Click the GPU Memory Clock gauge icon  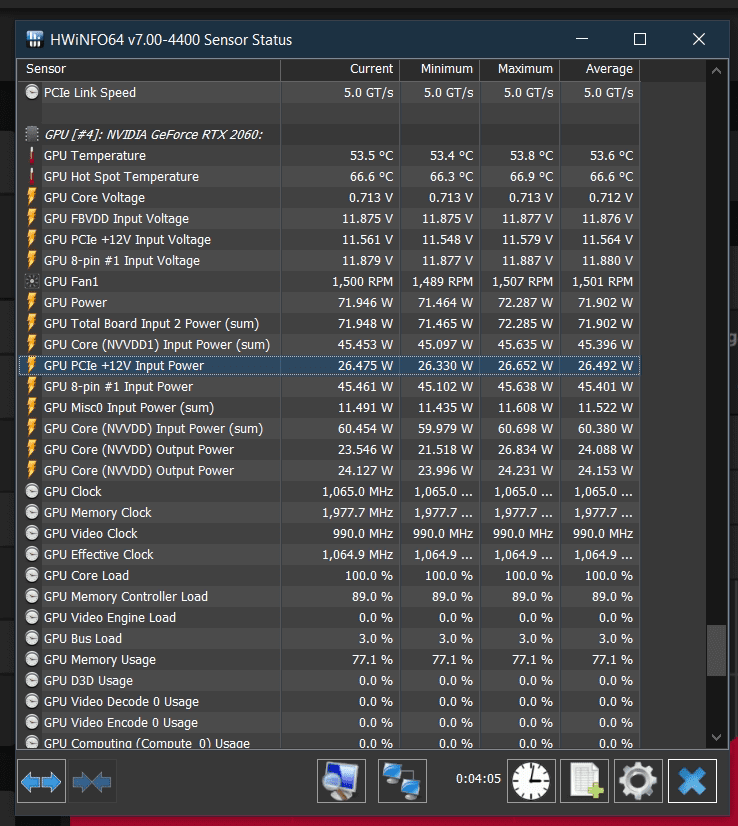coord(32,513)
